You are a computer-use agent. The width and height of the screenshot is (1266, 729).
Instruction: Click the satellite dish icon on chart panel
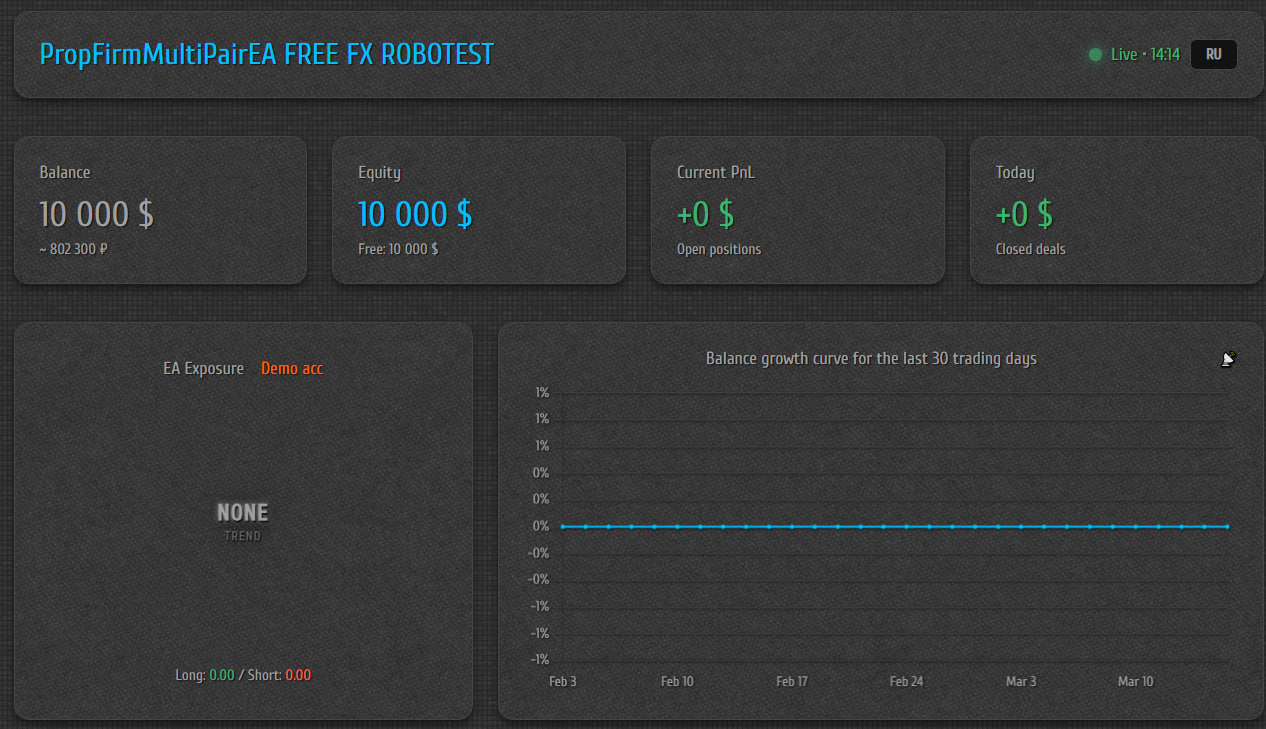tap(1229, 359)
